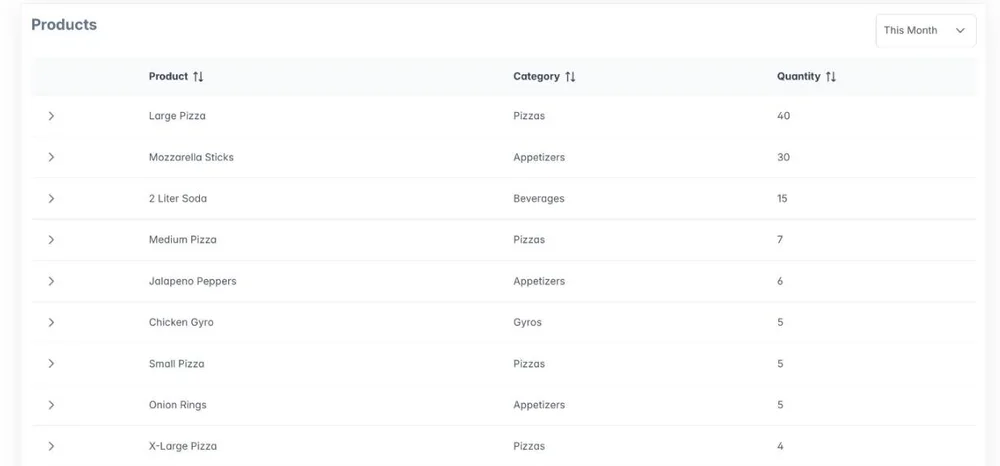1000x466 pixels.
Task: Expand the Medium Pizza row
Action: pyautogui.click(x=51, y=240)
